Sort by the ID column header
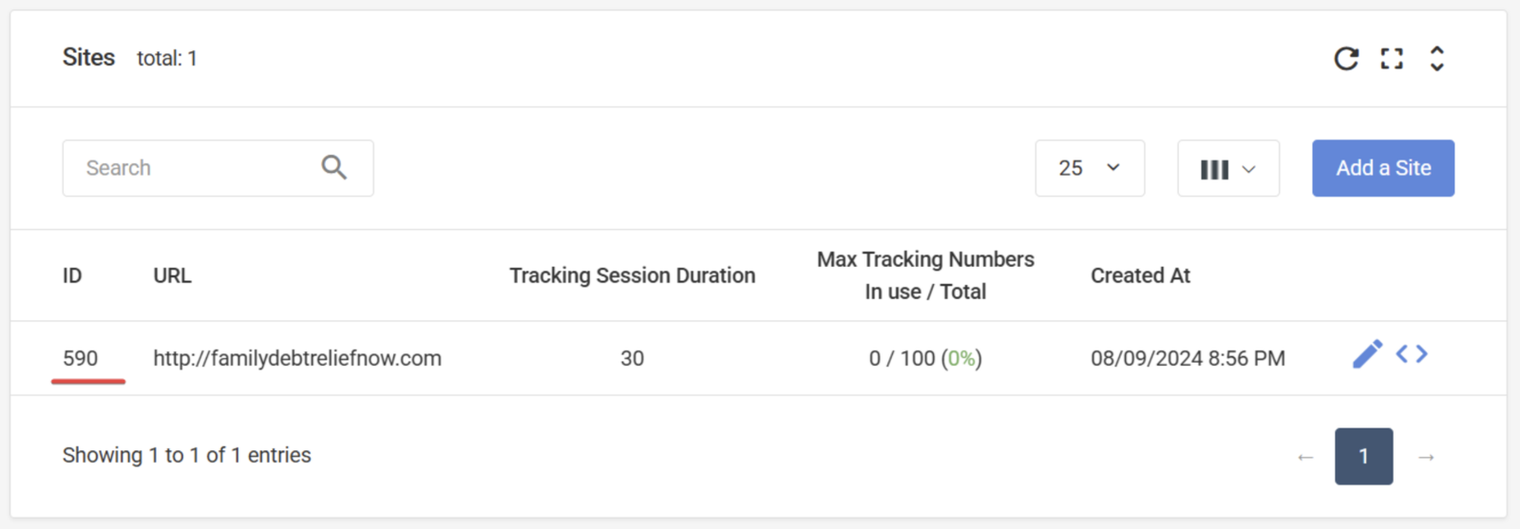Viewport: 1520px width, 529px height. click(74, 276)
